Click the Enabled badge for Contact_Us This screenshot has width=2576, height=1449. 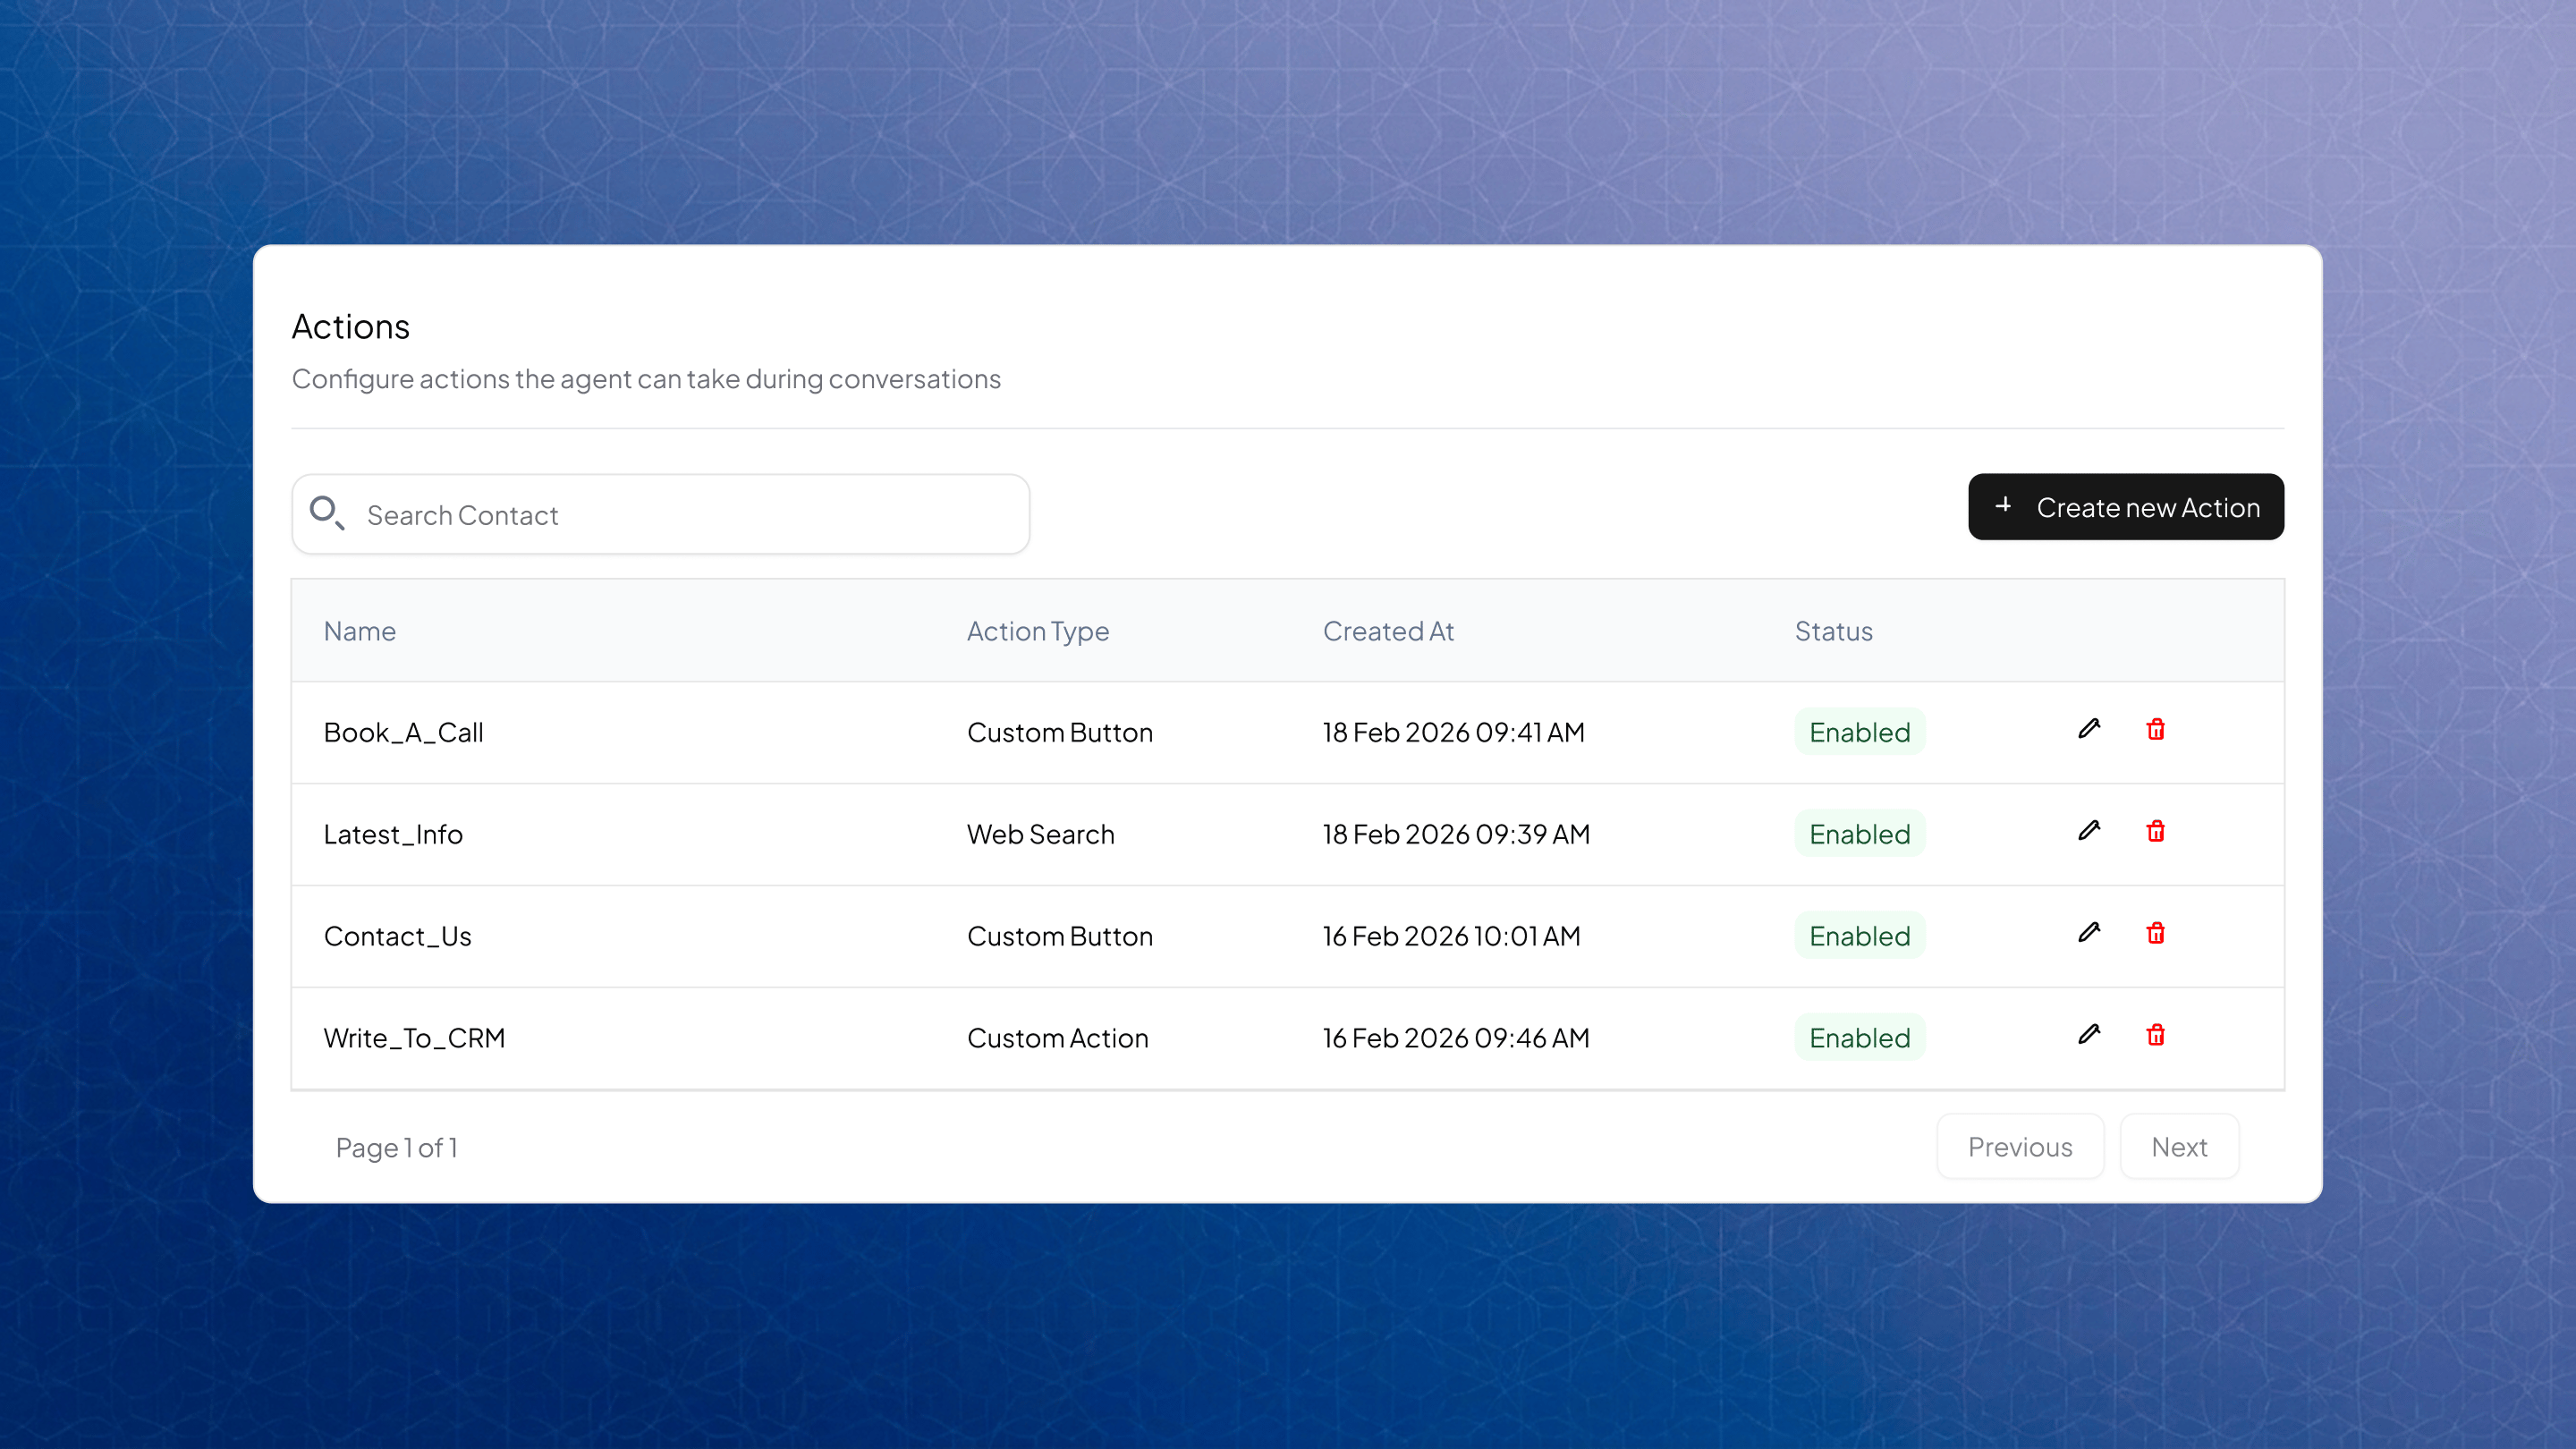pyautogui.click(x=1860, y=936)
